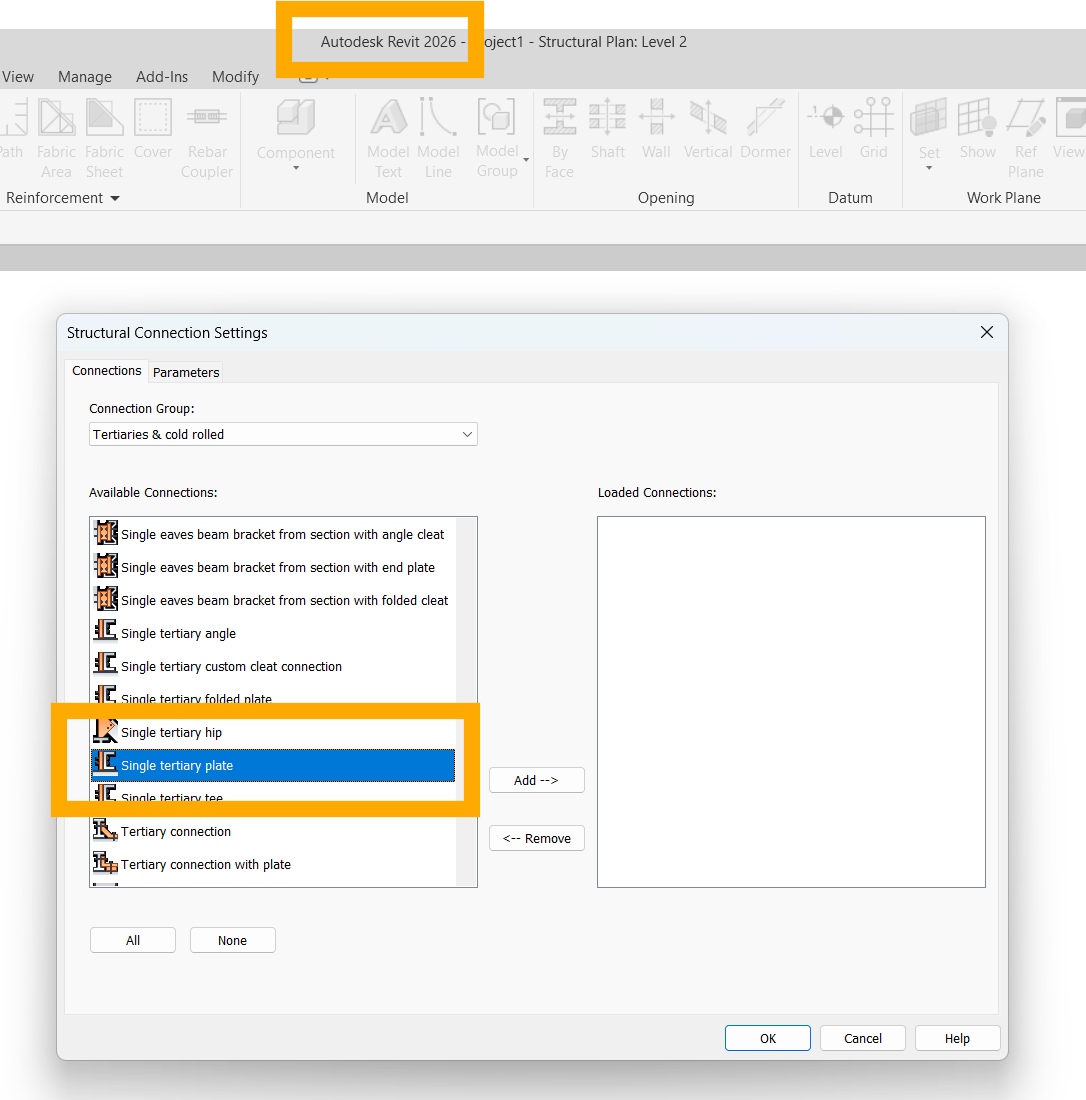The image size is (1086, 1100).
Task: Open the Add-Ins ribbon tab
Action: [x=162, y=76]
